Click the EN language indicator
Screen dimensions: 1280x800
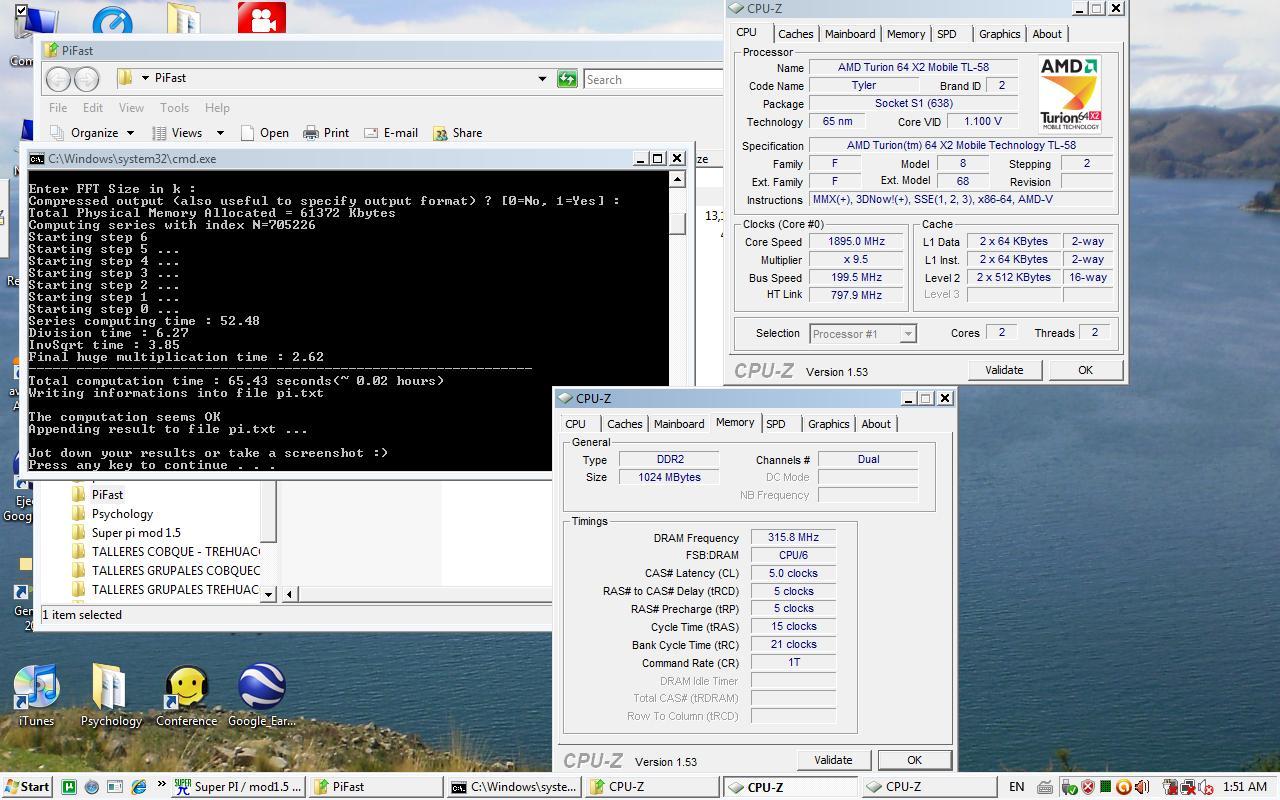pos(1016,787)
